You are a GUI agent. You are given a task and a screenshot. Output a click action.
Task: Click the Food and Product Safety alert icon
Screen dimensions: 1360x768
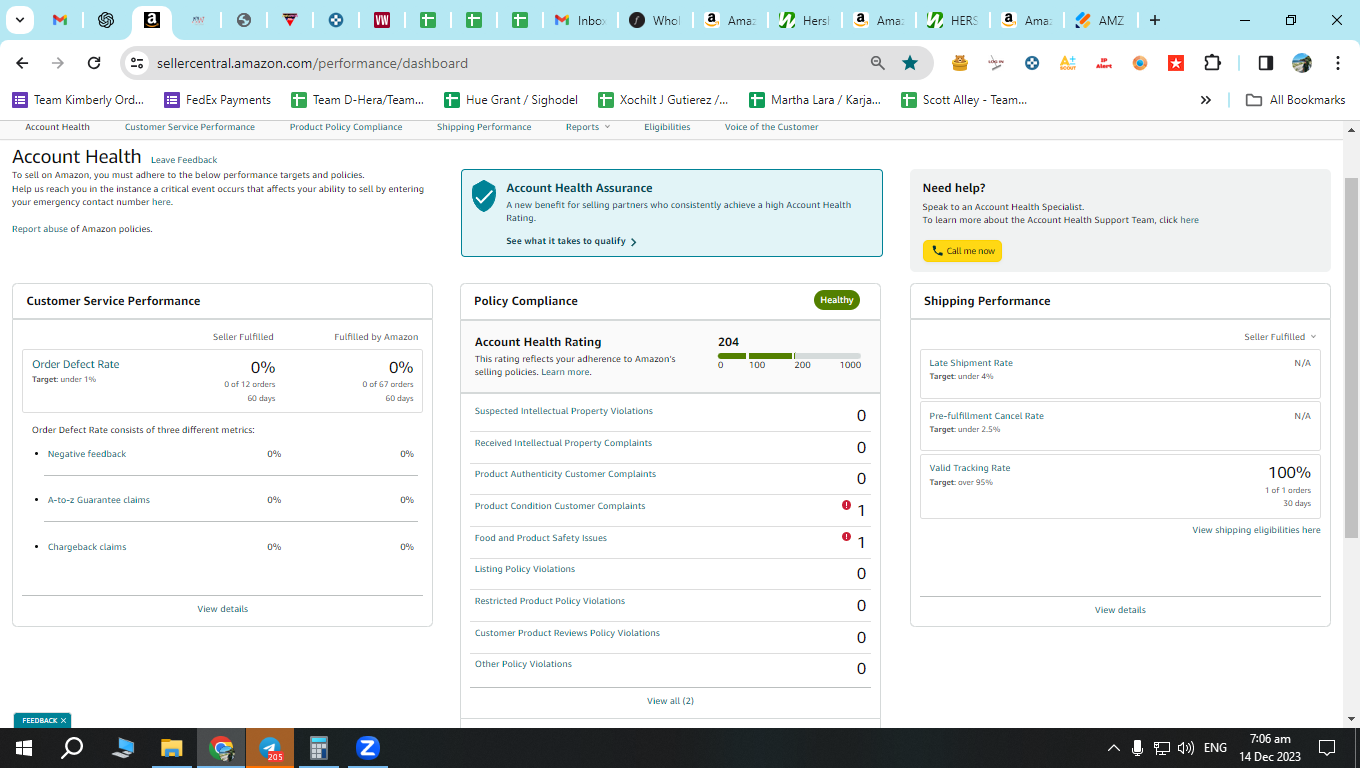click(847, 537)
